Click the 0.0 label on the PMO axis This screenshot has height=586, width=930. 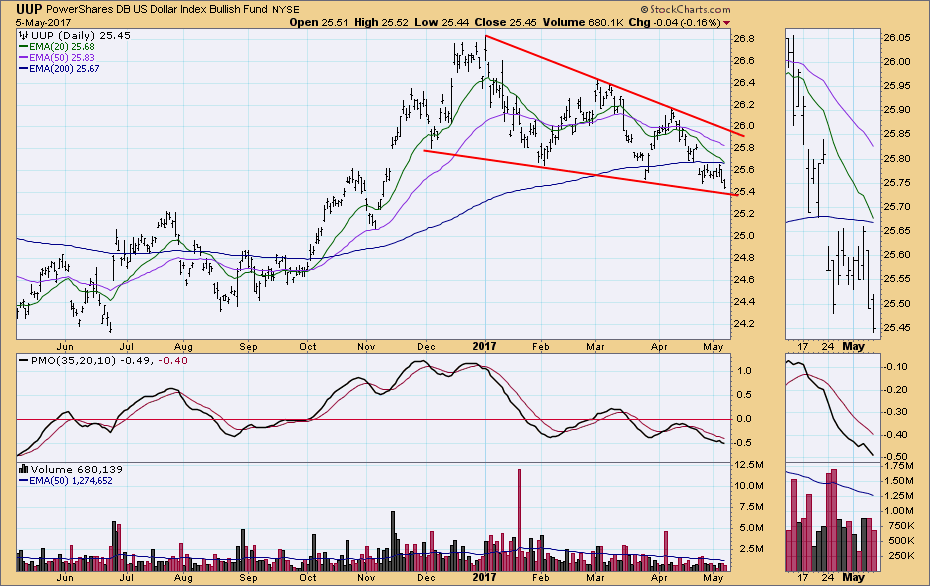(744, 419)
